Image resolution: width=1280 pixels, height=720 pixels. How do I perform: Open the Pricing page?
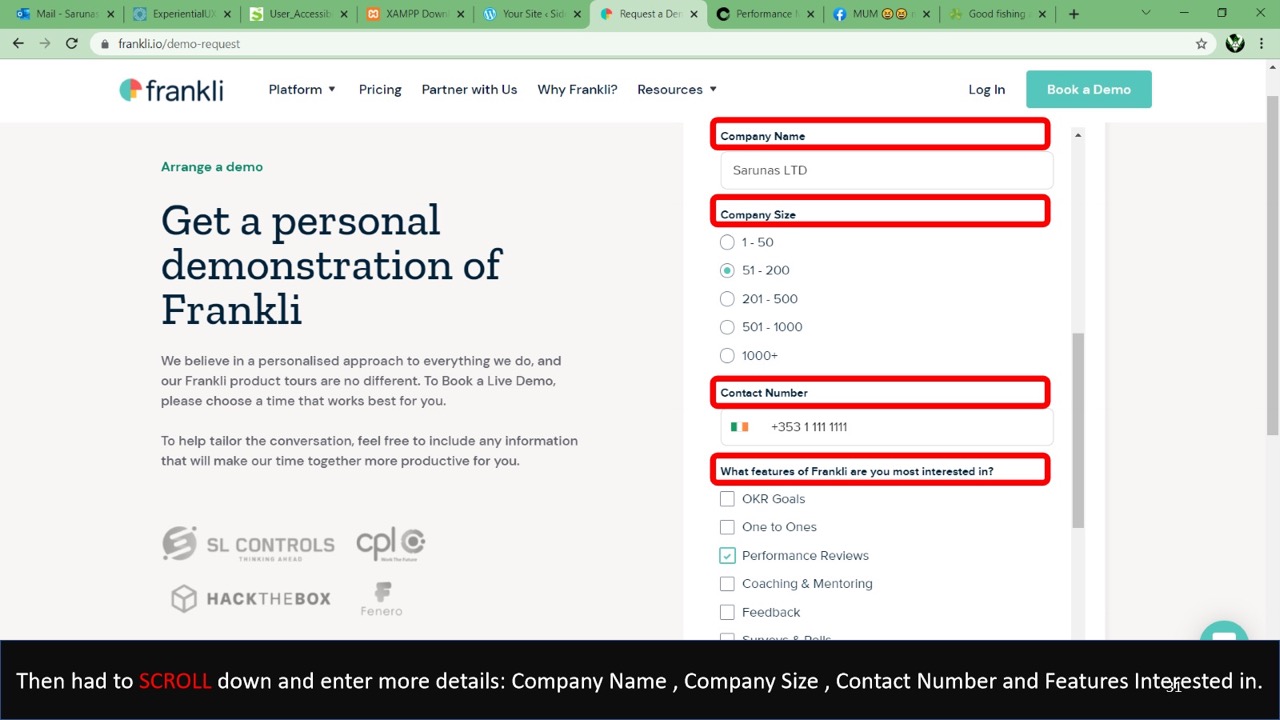380,89
